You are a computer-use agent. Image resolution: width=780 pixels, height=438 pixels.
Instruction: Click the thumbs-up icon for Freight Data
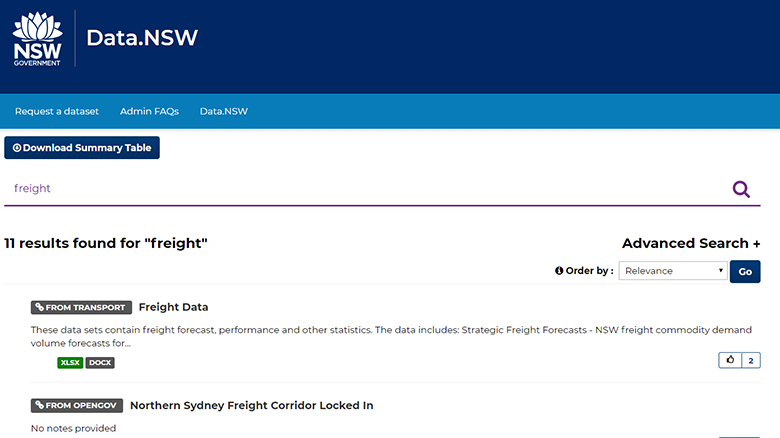(x=730, y=360)
